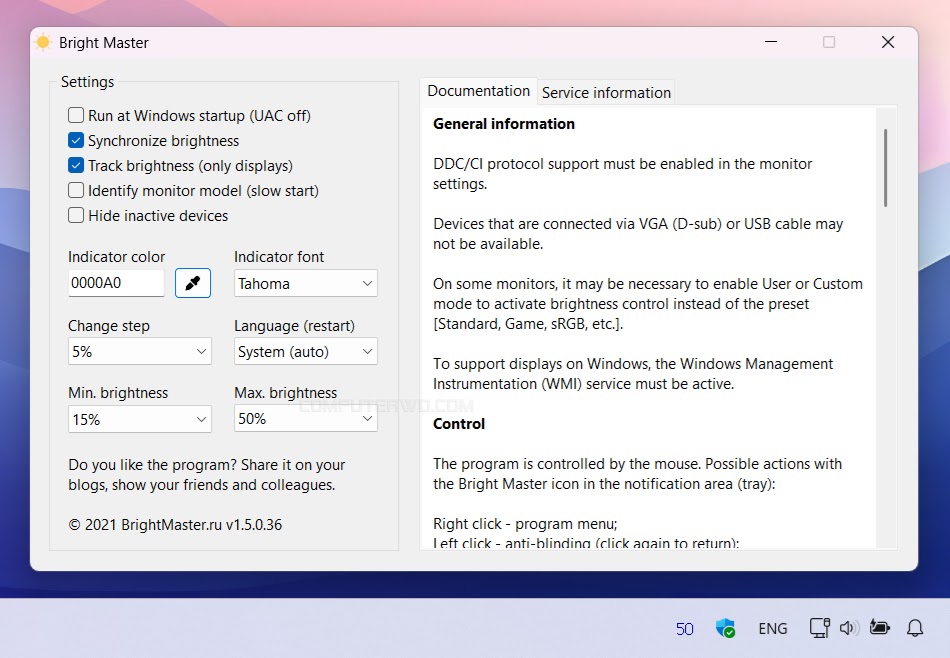Click the 'Do you like the program?' text

click(x=207, y=475)
